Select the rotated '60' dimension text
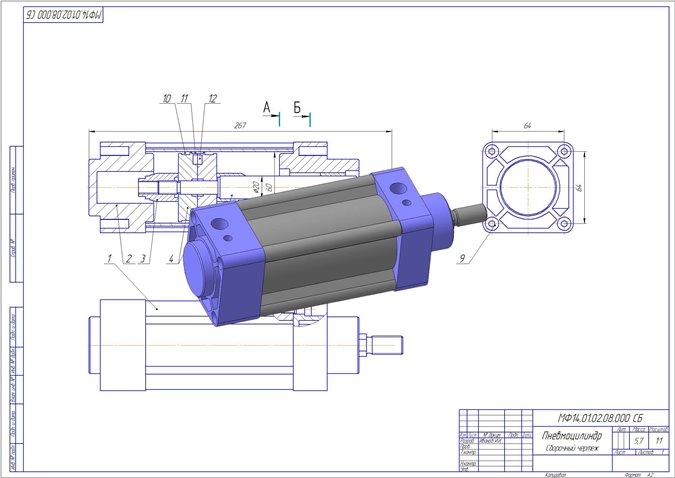This screenshot has height=478, width=675. [x=269, y=187]
